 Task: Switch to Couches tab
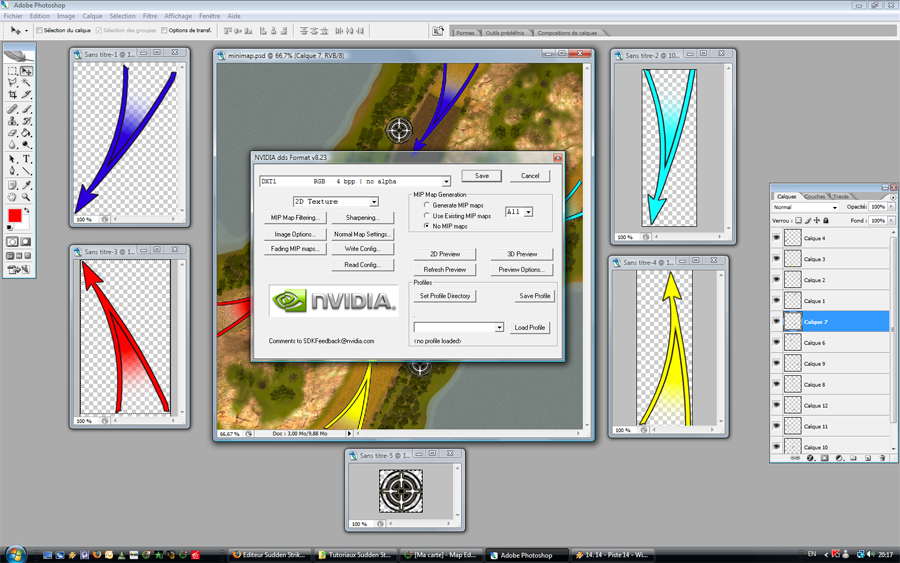pyautogui.click(x=815, y=196)
